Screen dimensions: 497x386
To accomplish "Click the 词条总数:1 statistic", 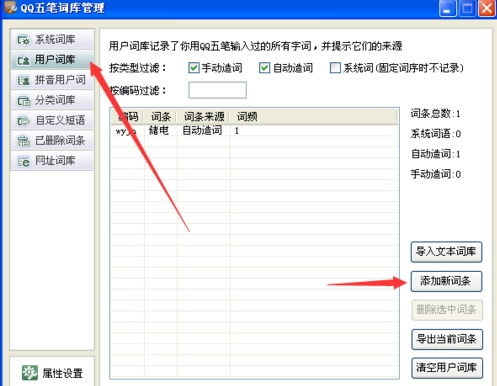I will click(435, 114).
